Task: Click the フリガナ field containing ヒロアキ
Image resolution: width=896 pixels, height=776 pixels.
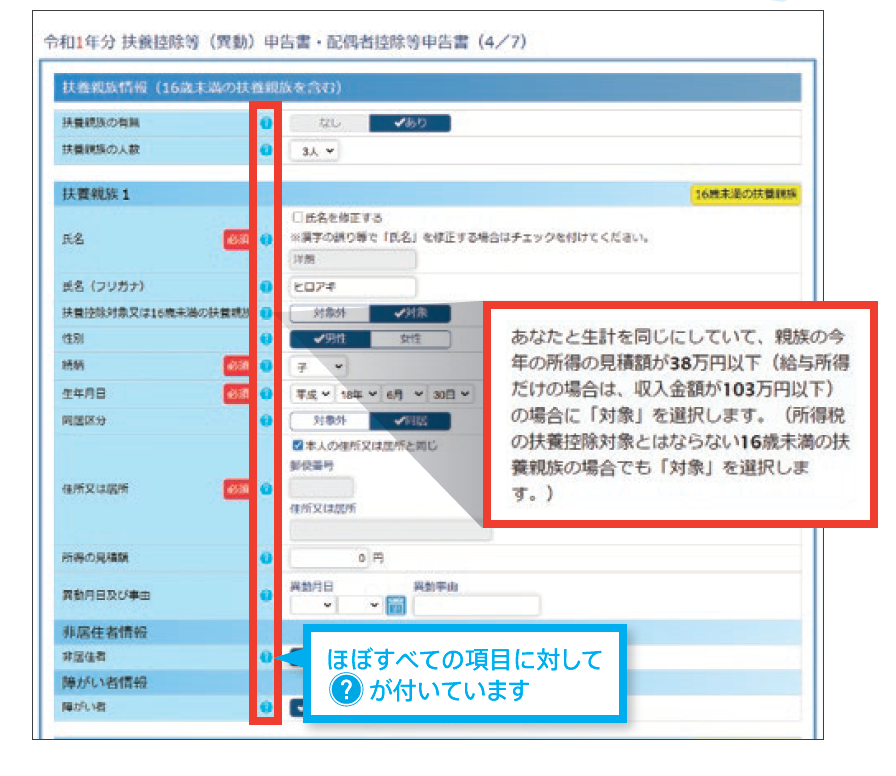Action: click(352, 287)
